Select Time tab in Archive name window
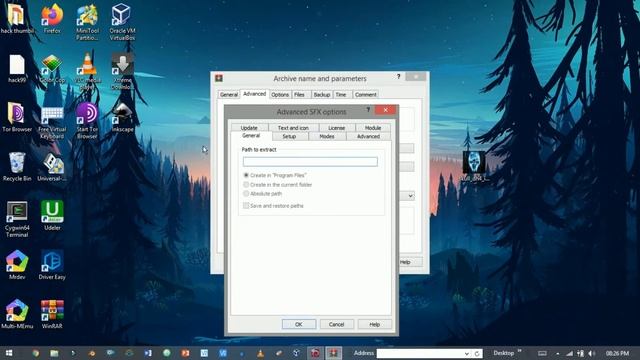This screenshot has width=640, height=360. pyautogui.click(x=341, y=94)
